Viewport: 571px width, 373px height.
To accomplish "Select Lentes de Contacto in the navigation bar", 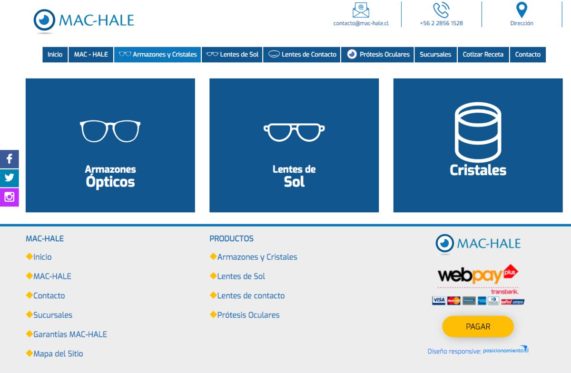I will (x=302, y=55).
